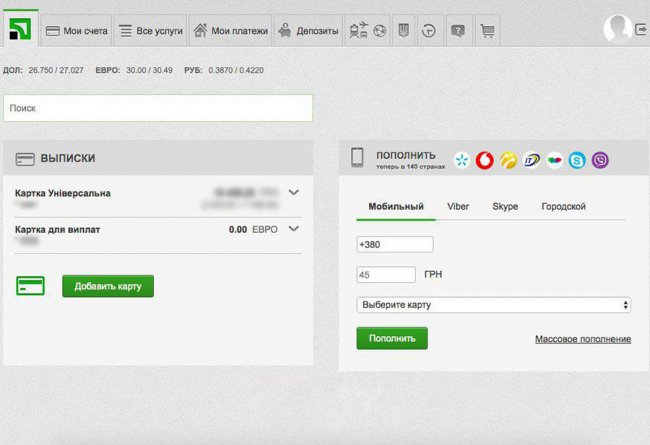The height and width of the screenshot is (445, 650).
Task: Select Vodafone operator icon
Action: coord(485,160)
